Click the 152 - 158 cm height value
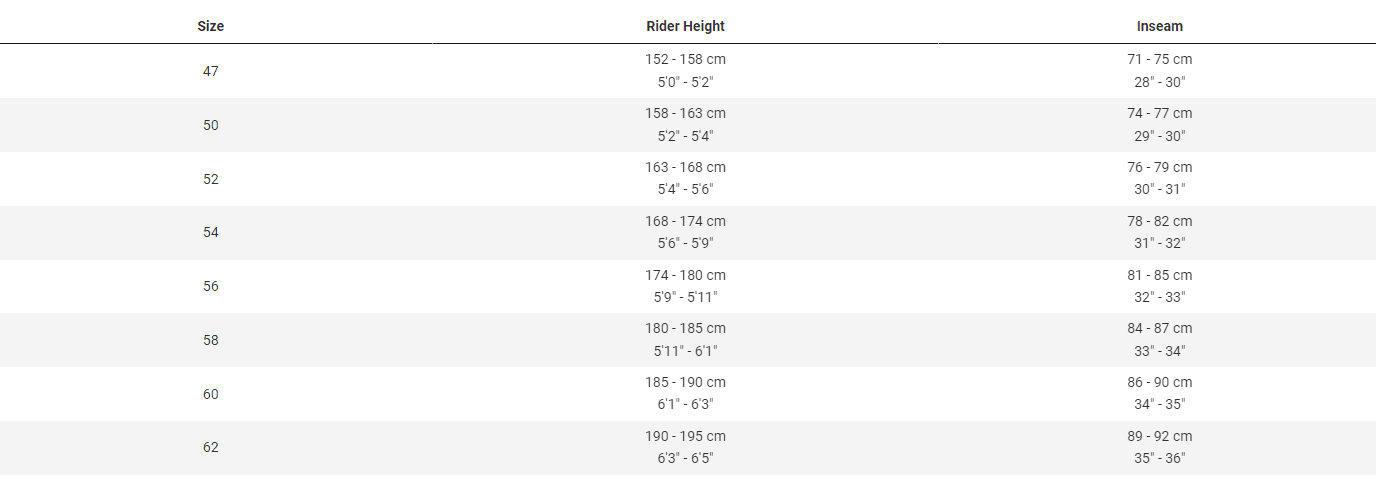Screen dimensions: 1376x490 (685, 59)
